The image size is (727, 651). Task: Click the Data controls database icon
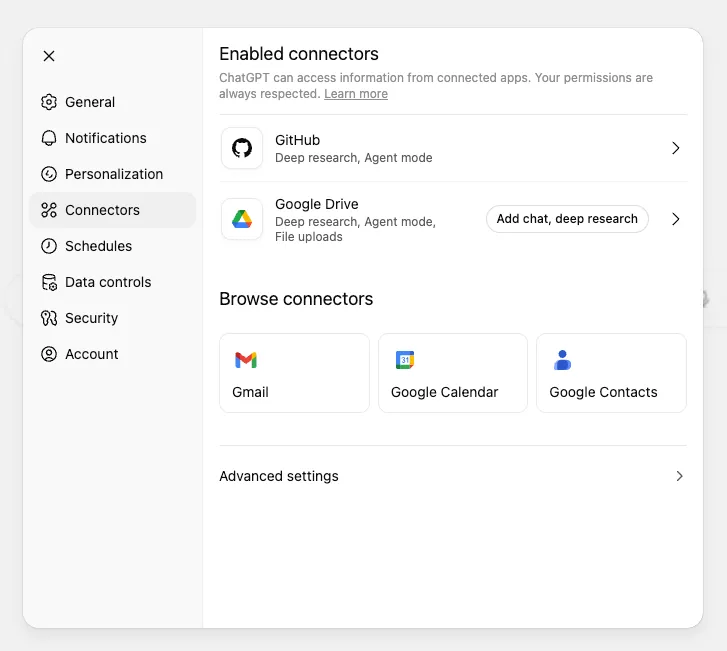coord(49,282)
